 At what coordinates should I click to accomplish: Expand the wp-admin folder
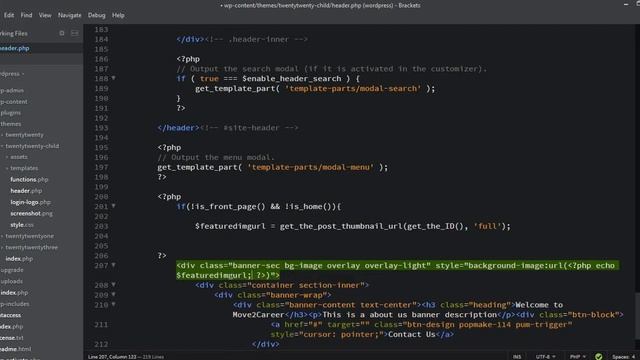pos(12,90)
